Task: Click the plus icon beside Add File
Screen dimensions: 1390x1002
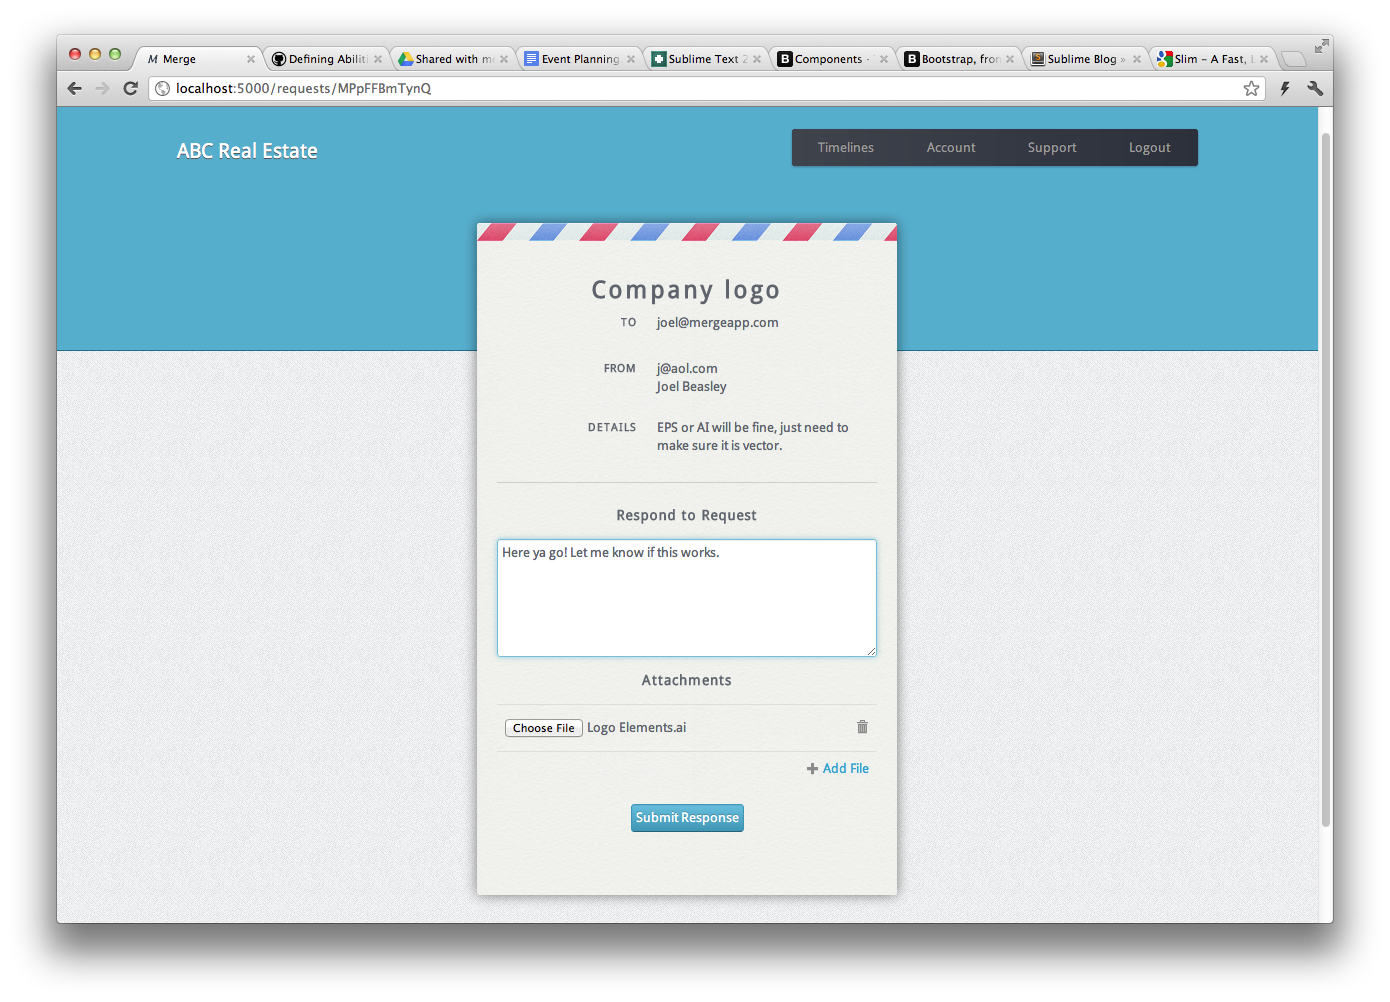Action: (x=812, y=769)
